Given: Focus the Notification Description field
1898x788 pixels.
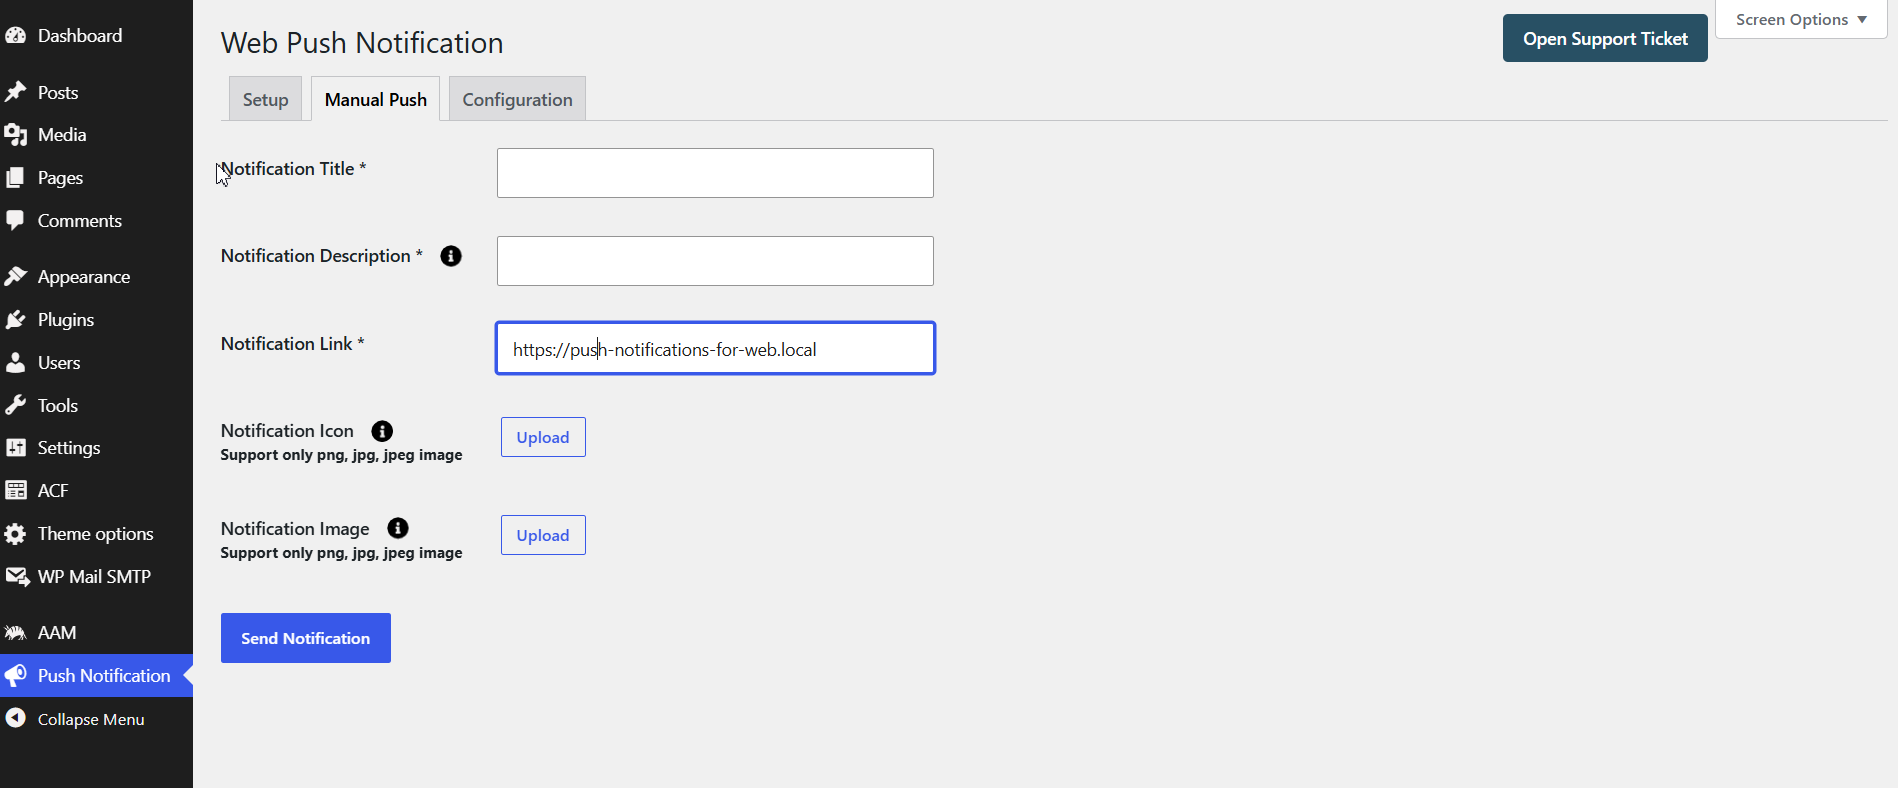Looking at the screenshot, I should [715, 261].
